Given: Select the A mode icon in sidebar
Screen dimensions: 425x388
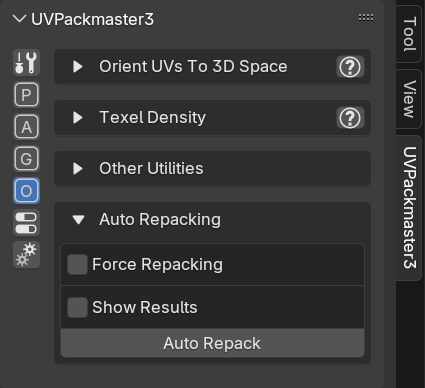Looking at the screenshot, I should click(26, 127).
